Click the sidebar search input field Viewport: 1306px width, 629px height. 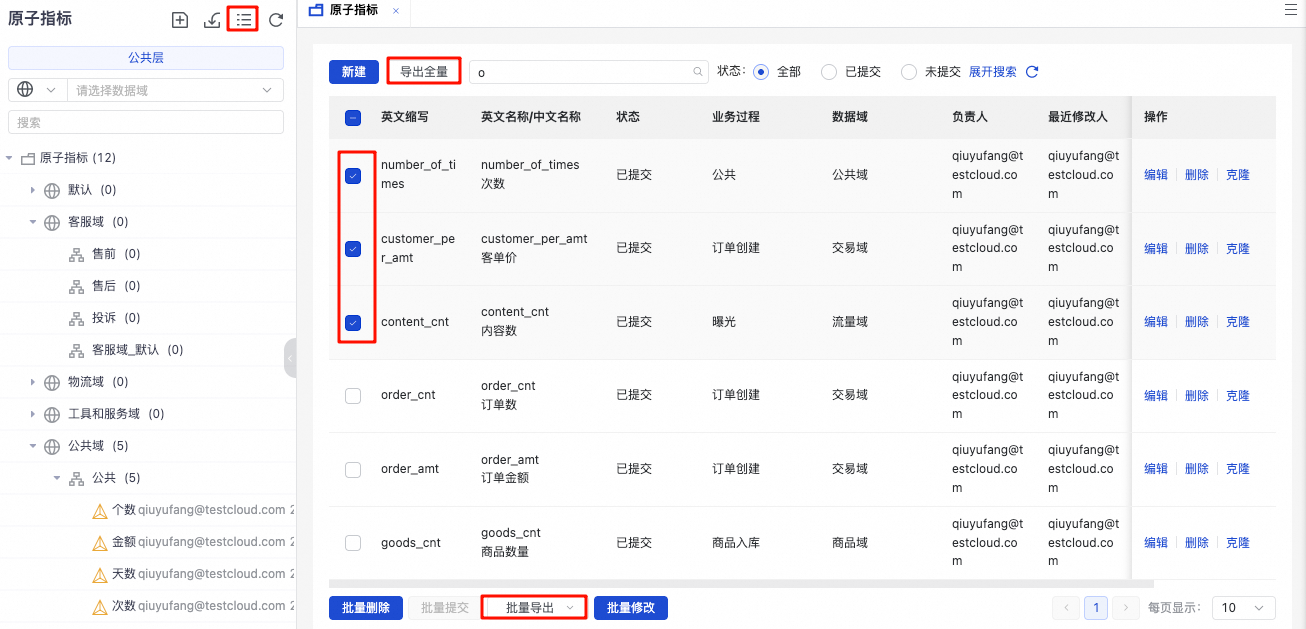[x=145, y=121]
